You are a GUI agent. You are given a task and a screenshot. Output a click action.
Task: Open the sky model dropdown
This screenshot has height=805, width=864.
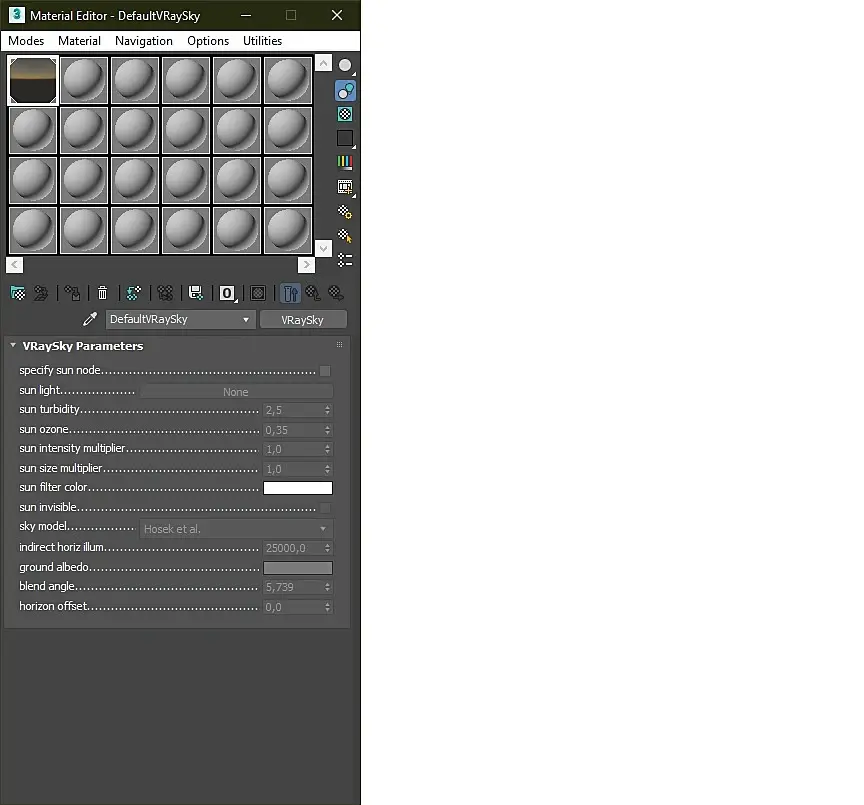coord(236,529)
